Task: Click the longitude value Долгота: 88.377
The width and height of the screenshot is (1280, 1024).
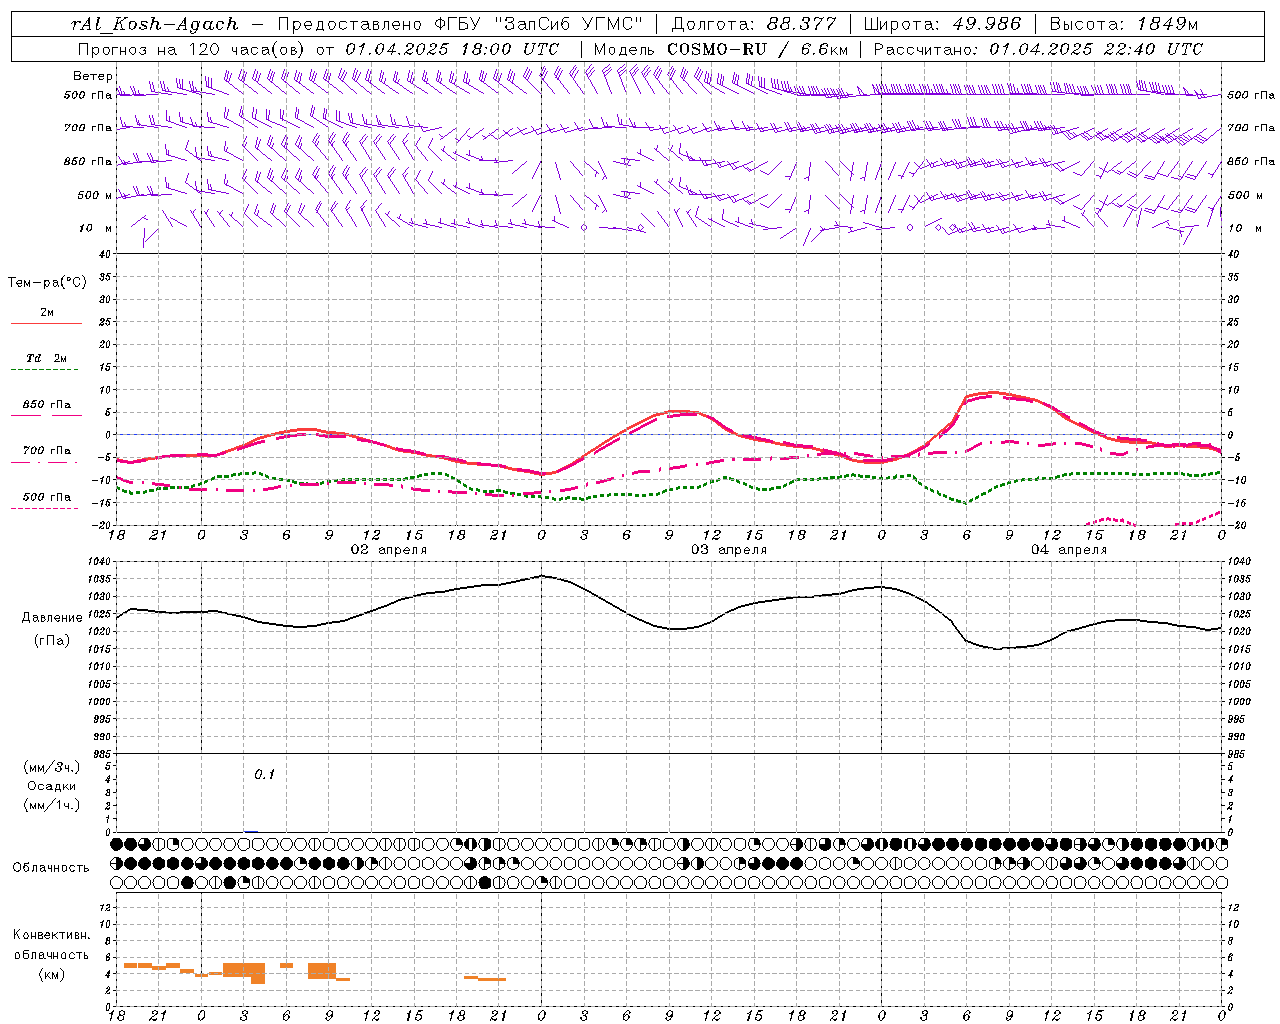Action: tap(754, 24)
